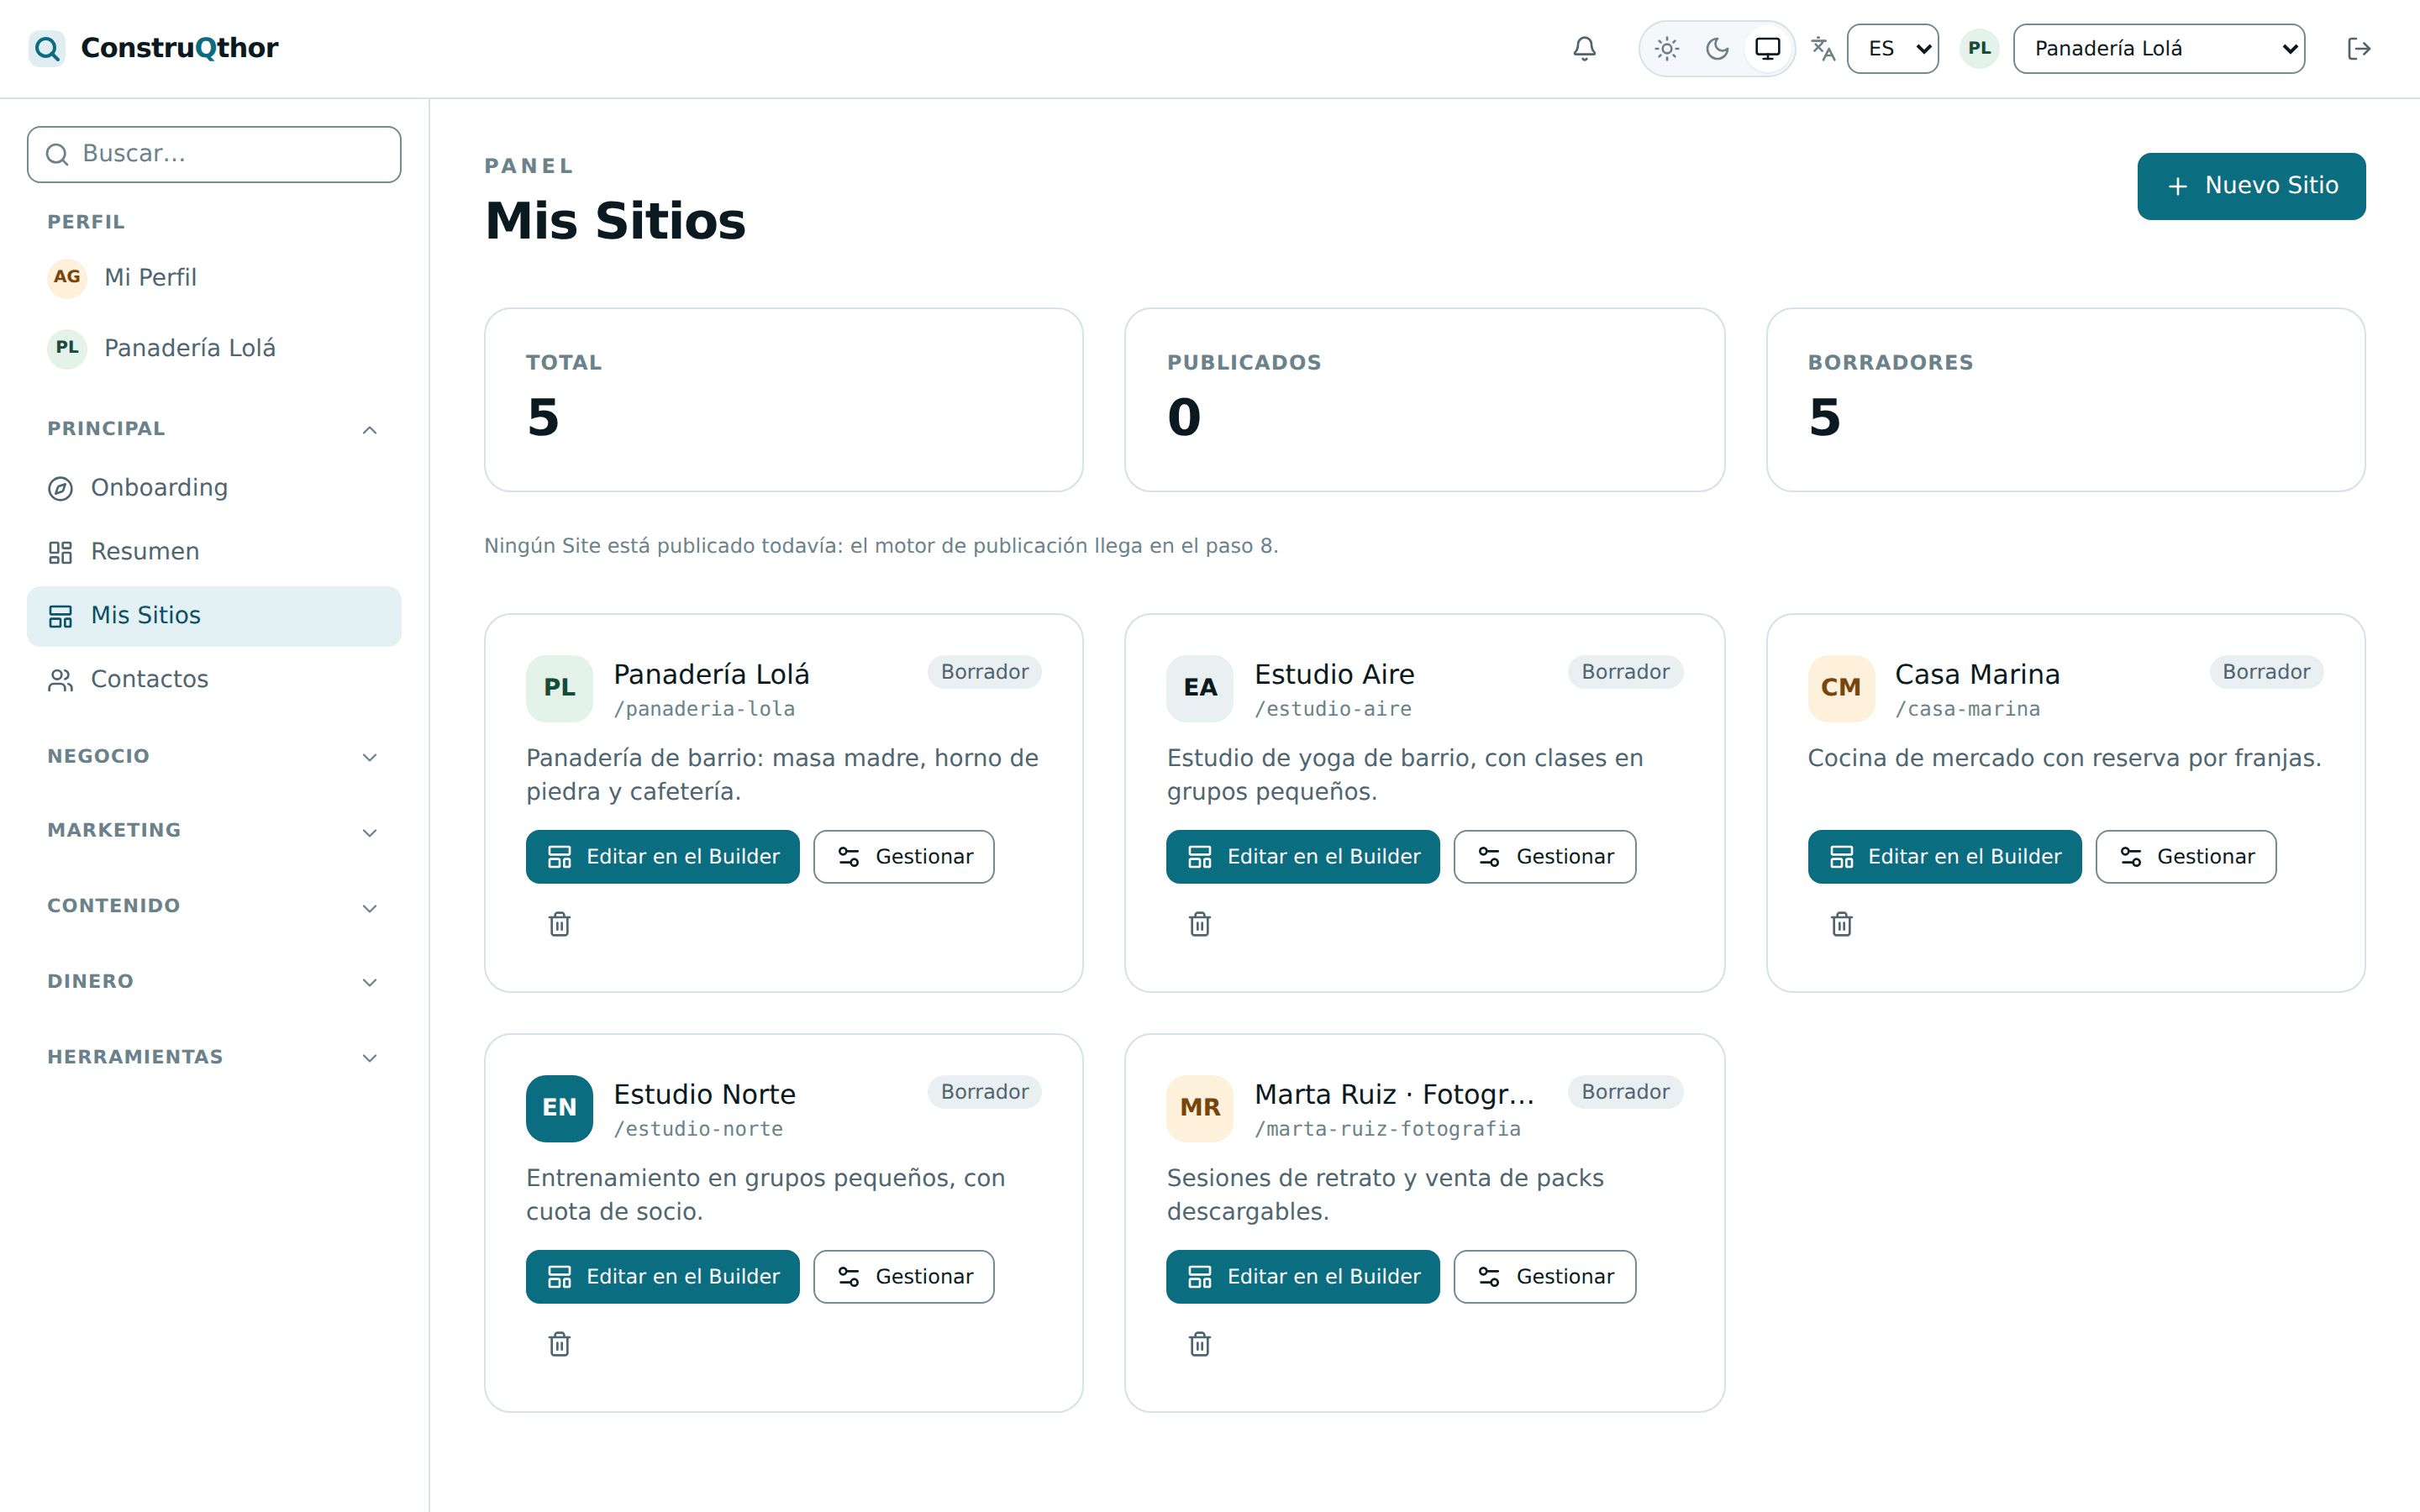
Task: Edit Estudio Norte in the Builder
Action: pos(662,1277)
